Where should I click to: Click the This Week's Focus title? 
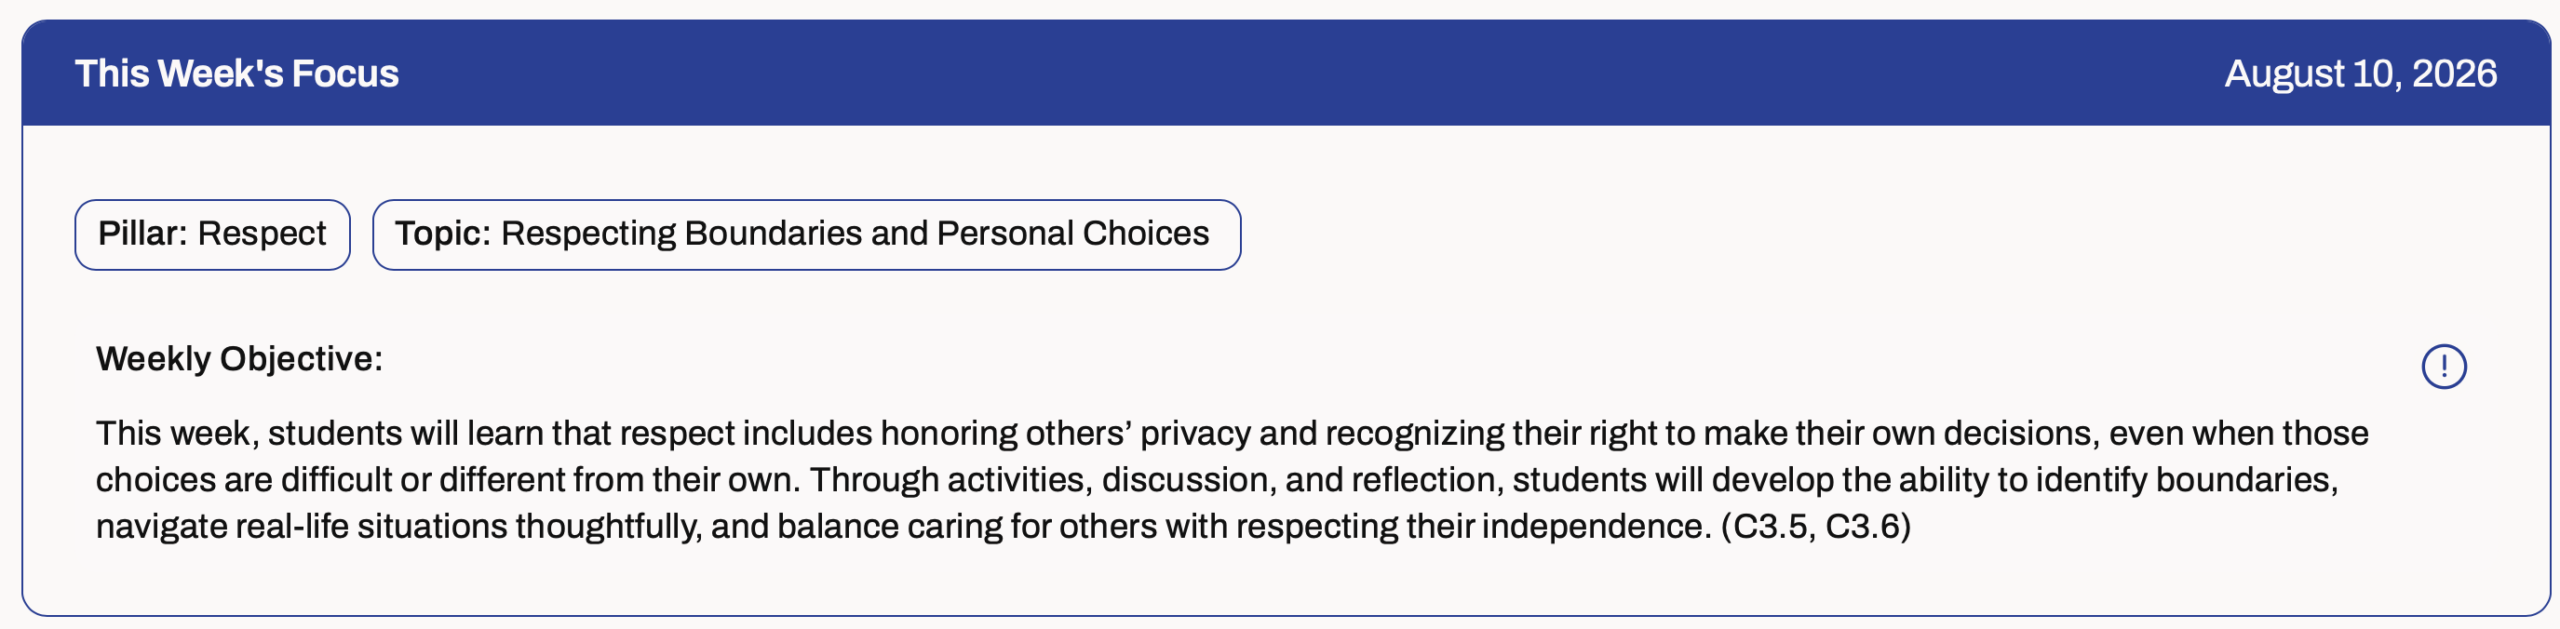tap(237, 74)
